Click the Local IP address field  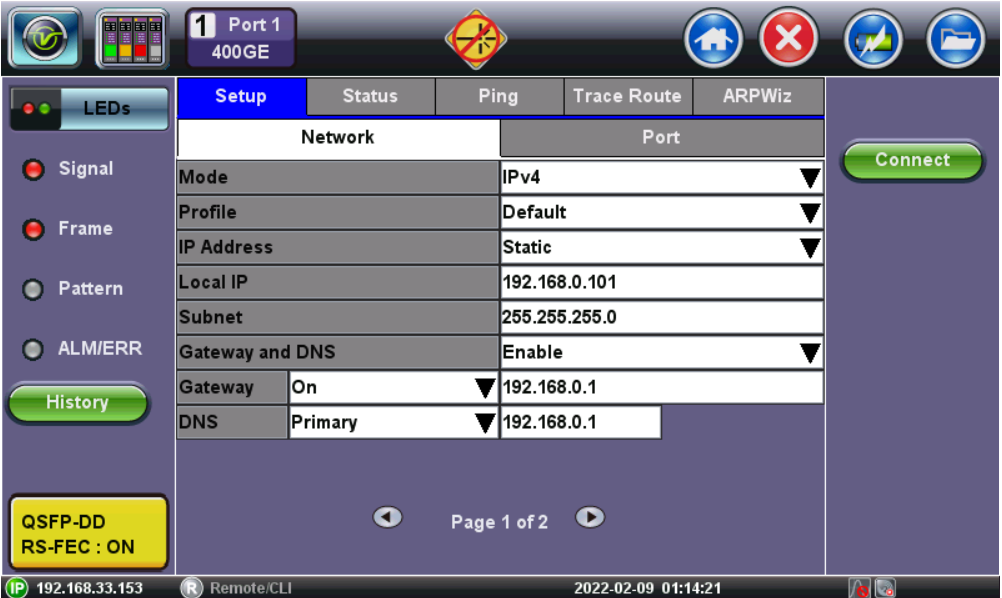pyautogui.click(x=661, y=283)
